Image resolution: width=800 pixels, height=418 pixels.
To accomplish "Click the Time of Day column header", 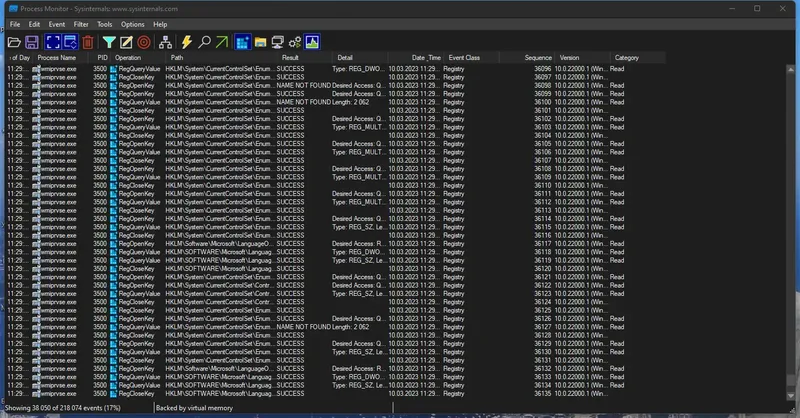I will point(19,58).
